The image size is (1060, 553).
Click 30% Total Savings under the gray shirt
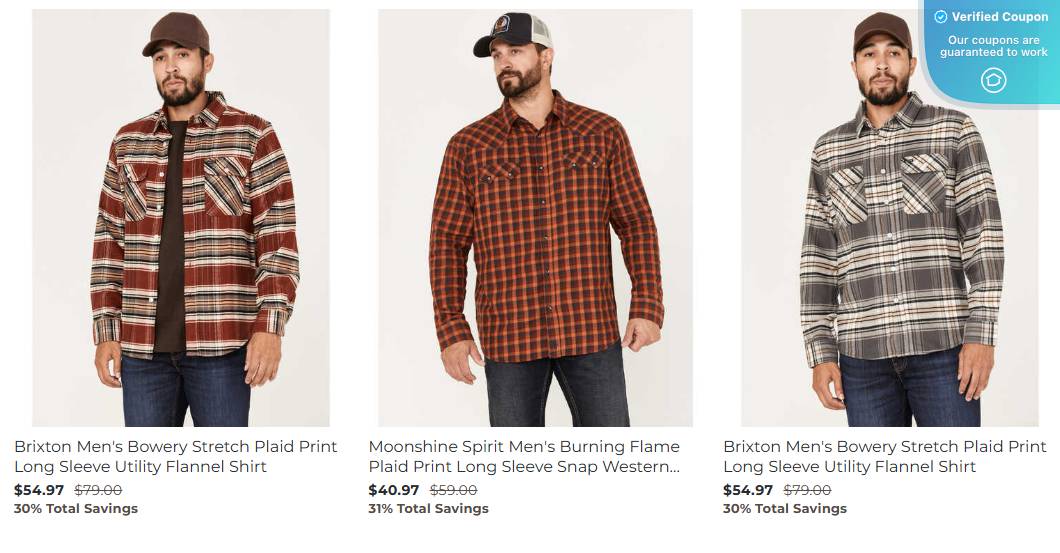tap(785, 508)
